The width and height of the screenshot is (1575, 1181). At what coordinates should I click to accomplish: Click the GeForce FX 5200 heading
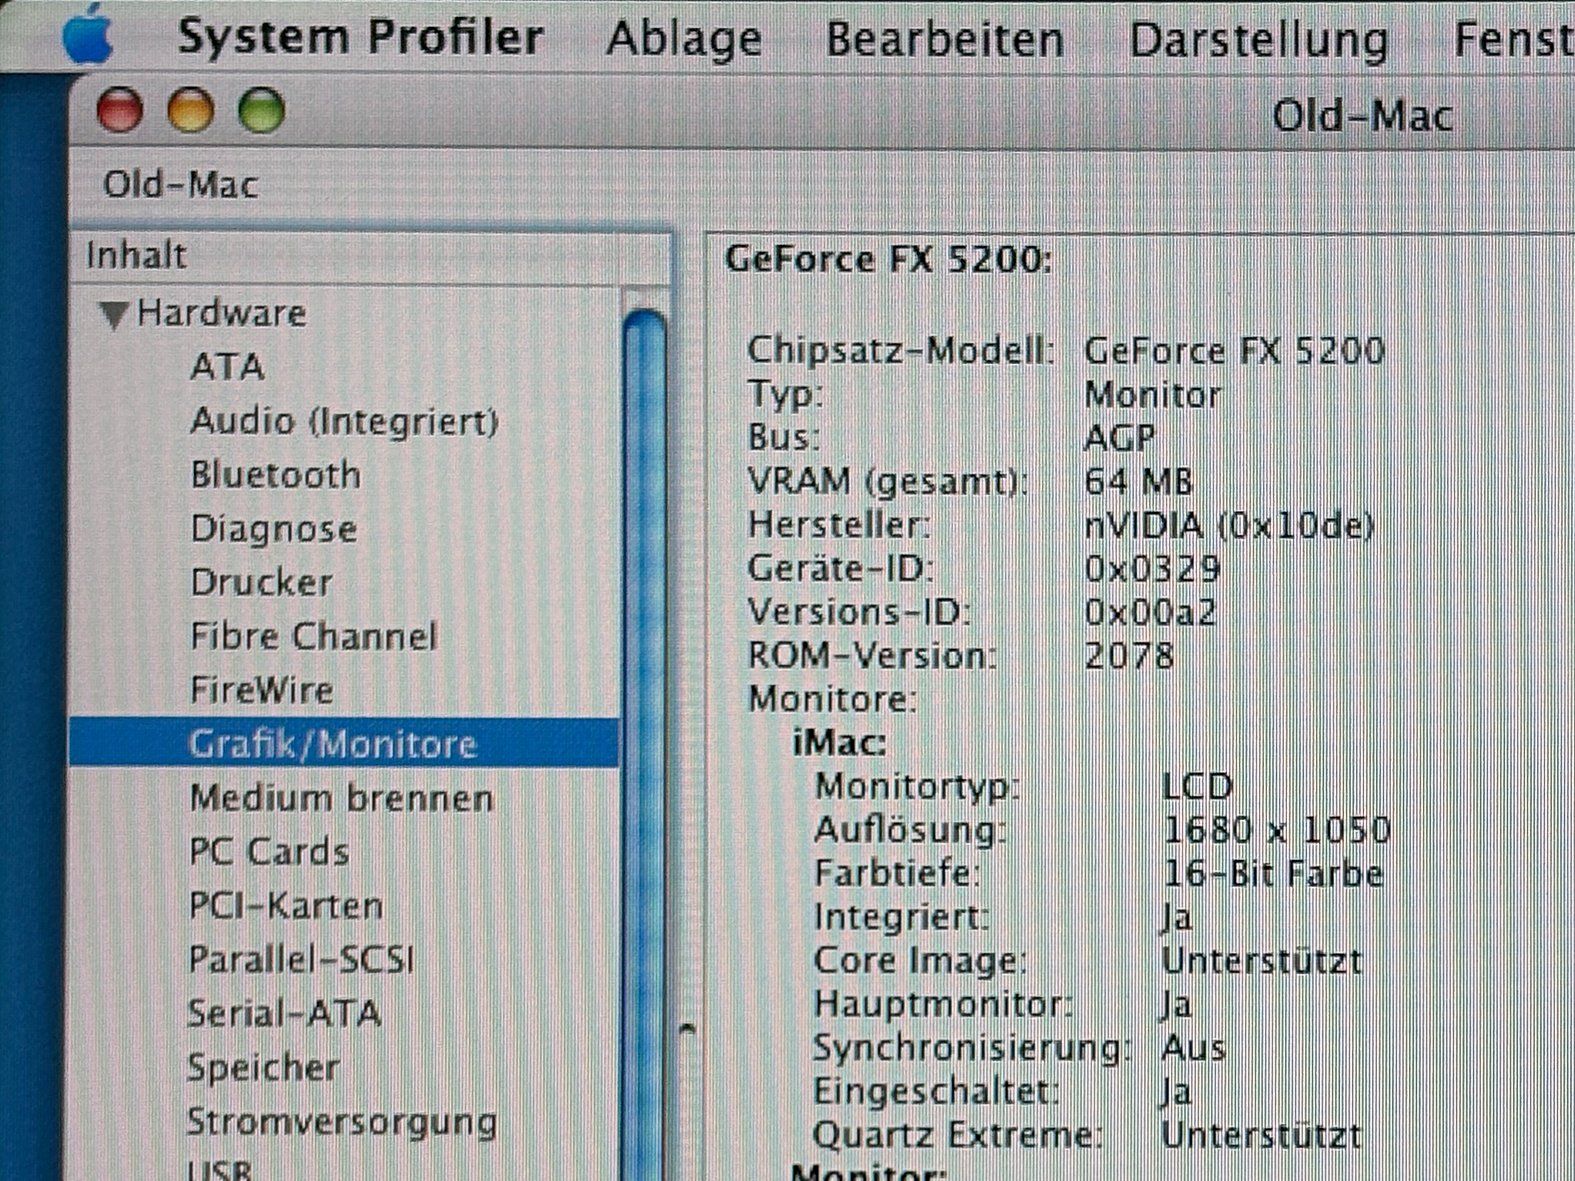(x=888, y=260)
